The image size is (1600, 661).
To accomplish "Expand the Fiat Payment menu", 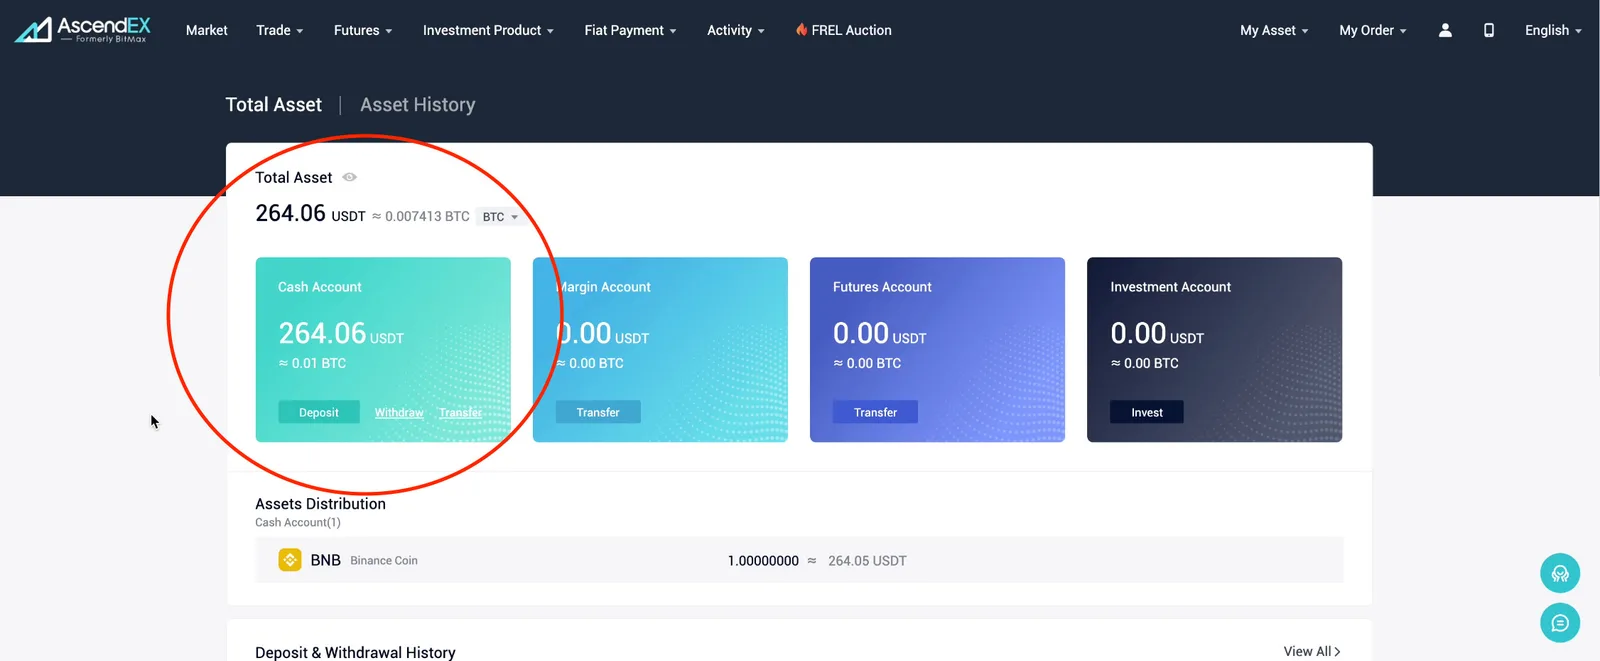I will 630,30.
